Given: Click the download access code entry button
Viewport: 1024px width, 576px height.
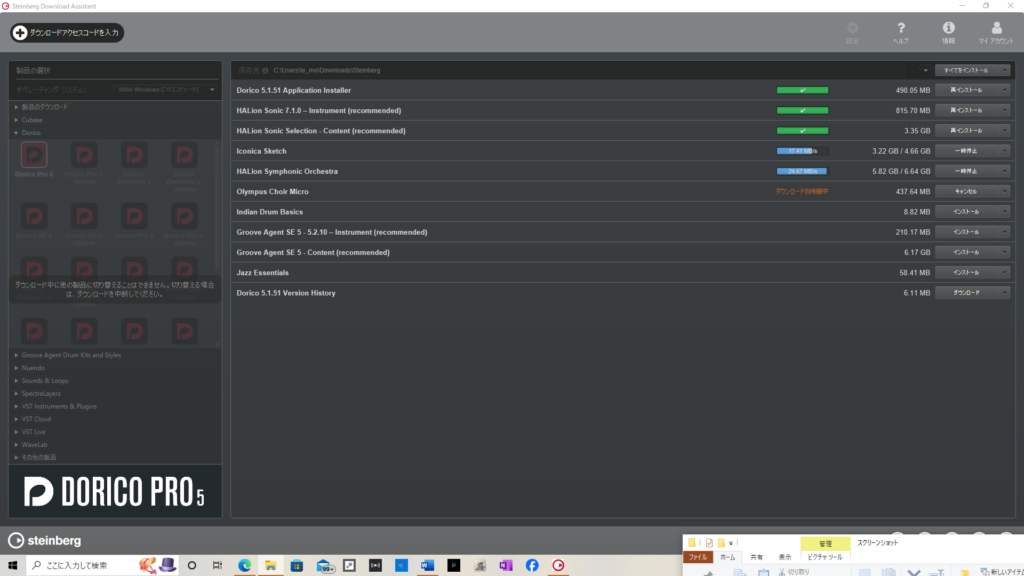Looking at the screenshot, I should tap(67, 33).
